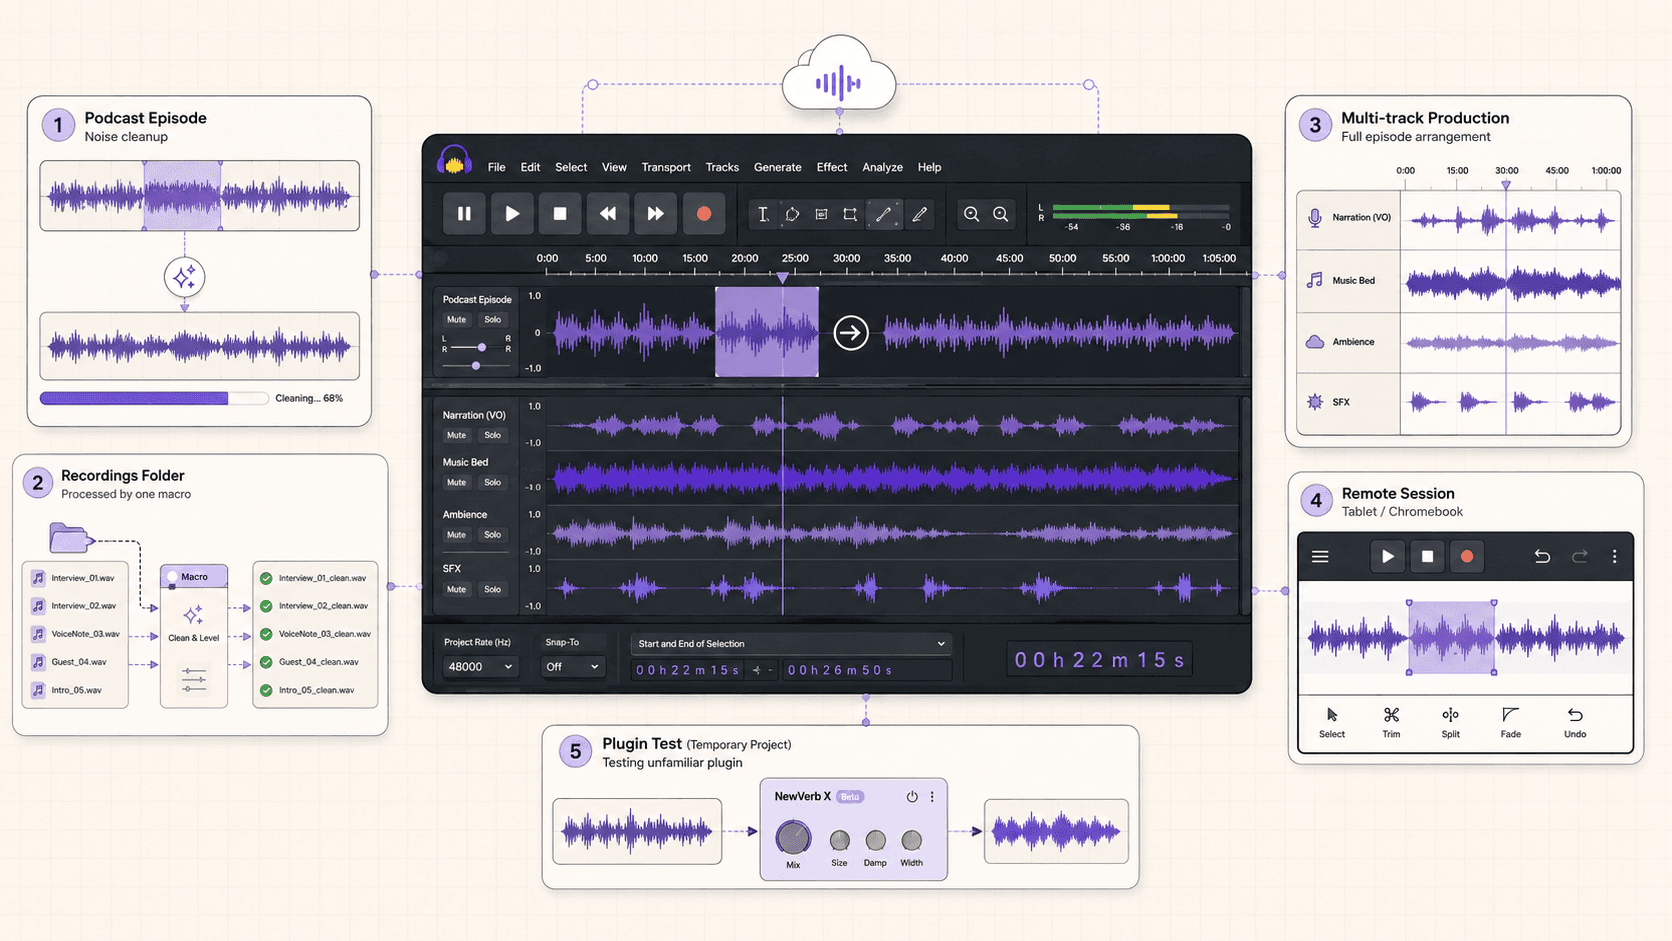Click the labeled Undo tool at the Remote Session bottom
The image size is (1672, 941).
pos(1575,722)
